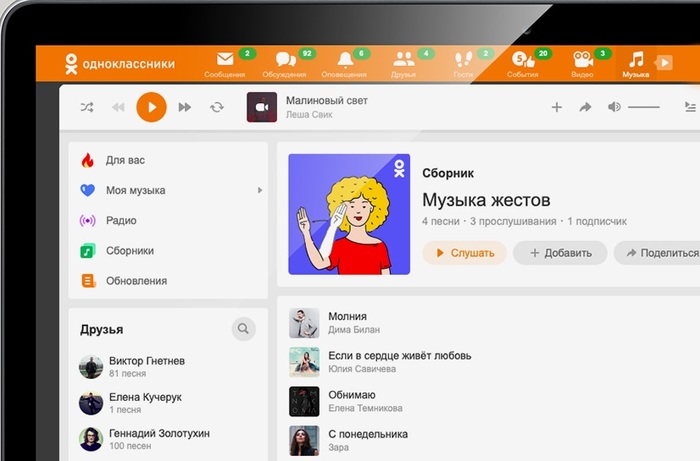The width and height of the screenshot is (700, 461).
Task: Share the currently playing track
Action: click(x=585, y=107)
